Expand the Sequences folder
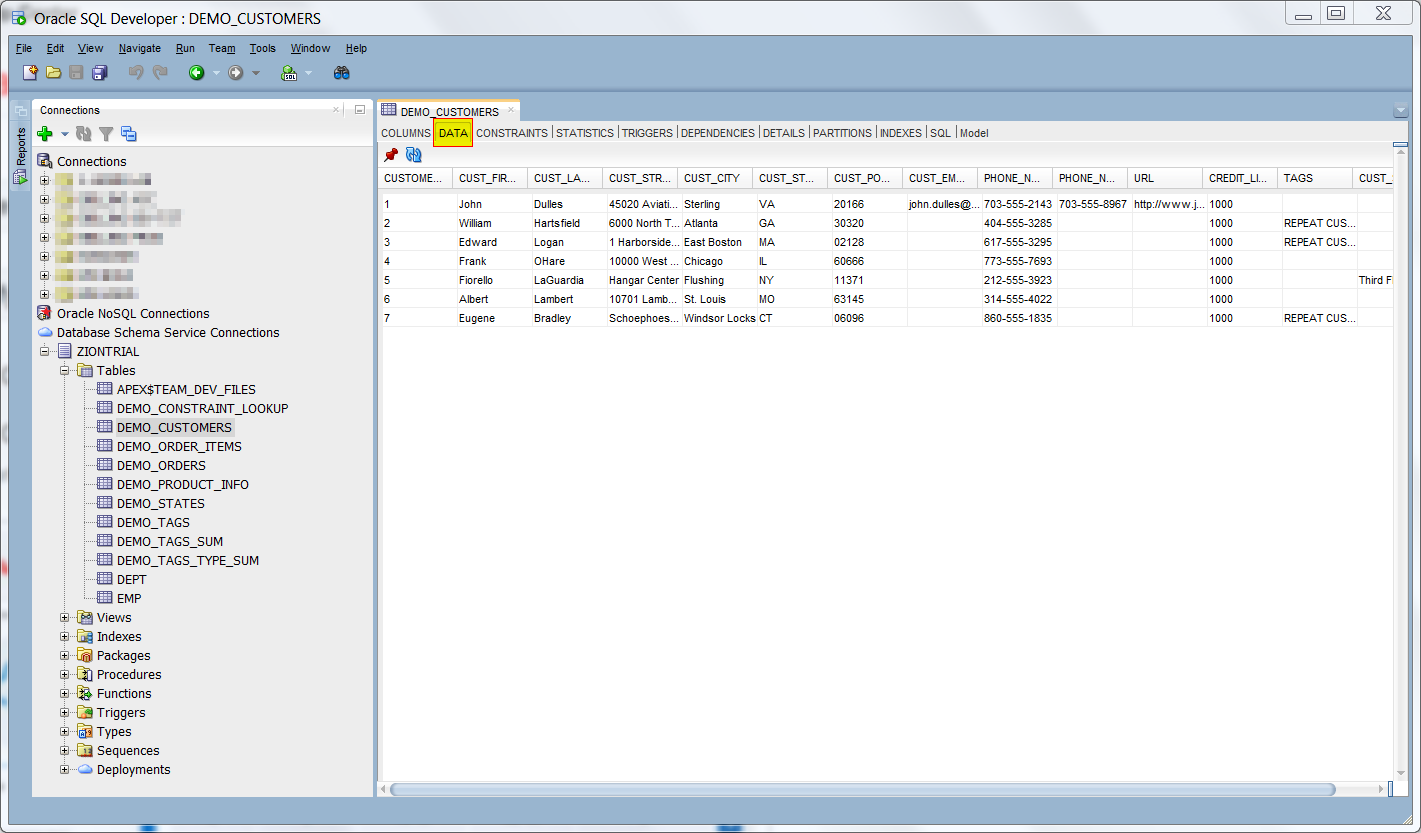1421x833 pixels. [65, 751]
